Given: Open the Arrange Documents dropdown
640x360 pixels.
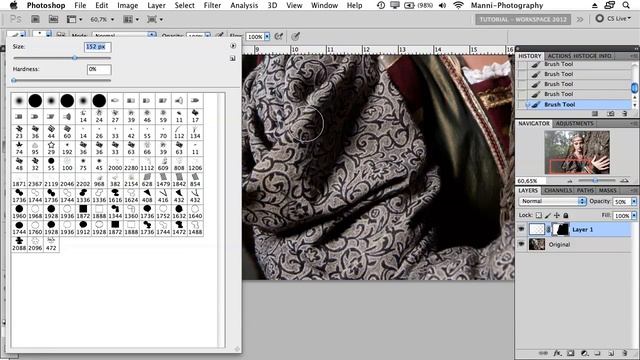Looking at the screenshot, I should pos(131,19).
